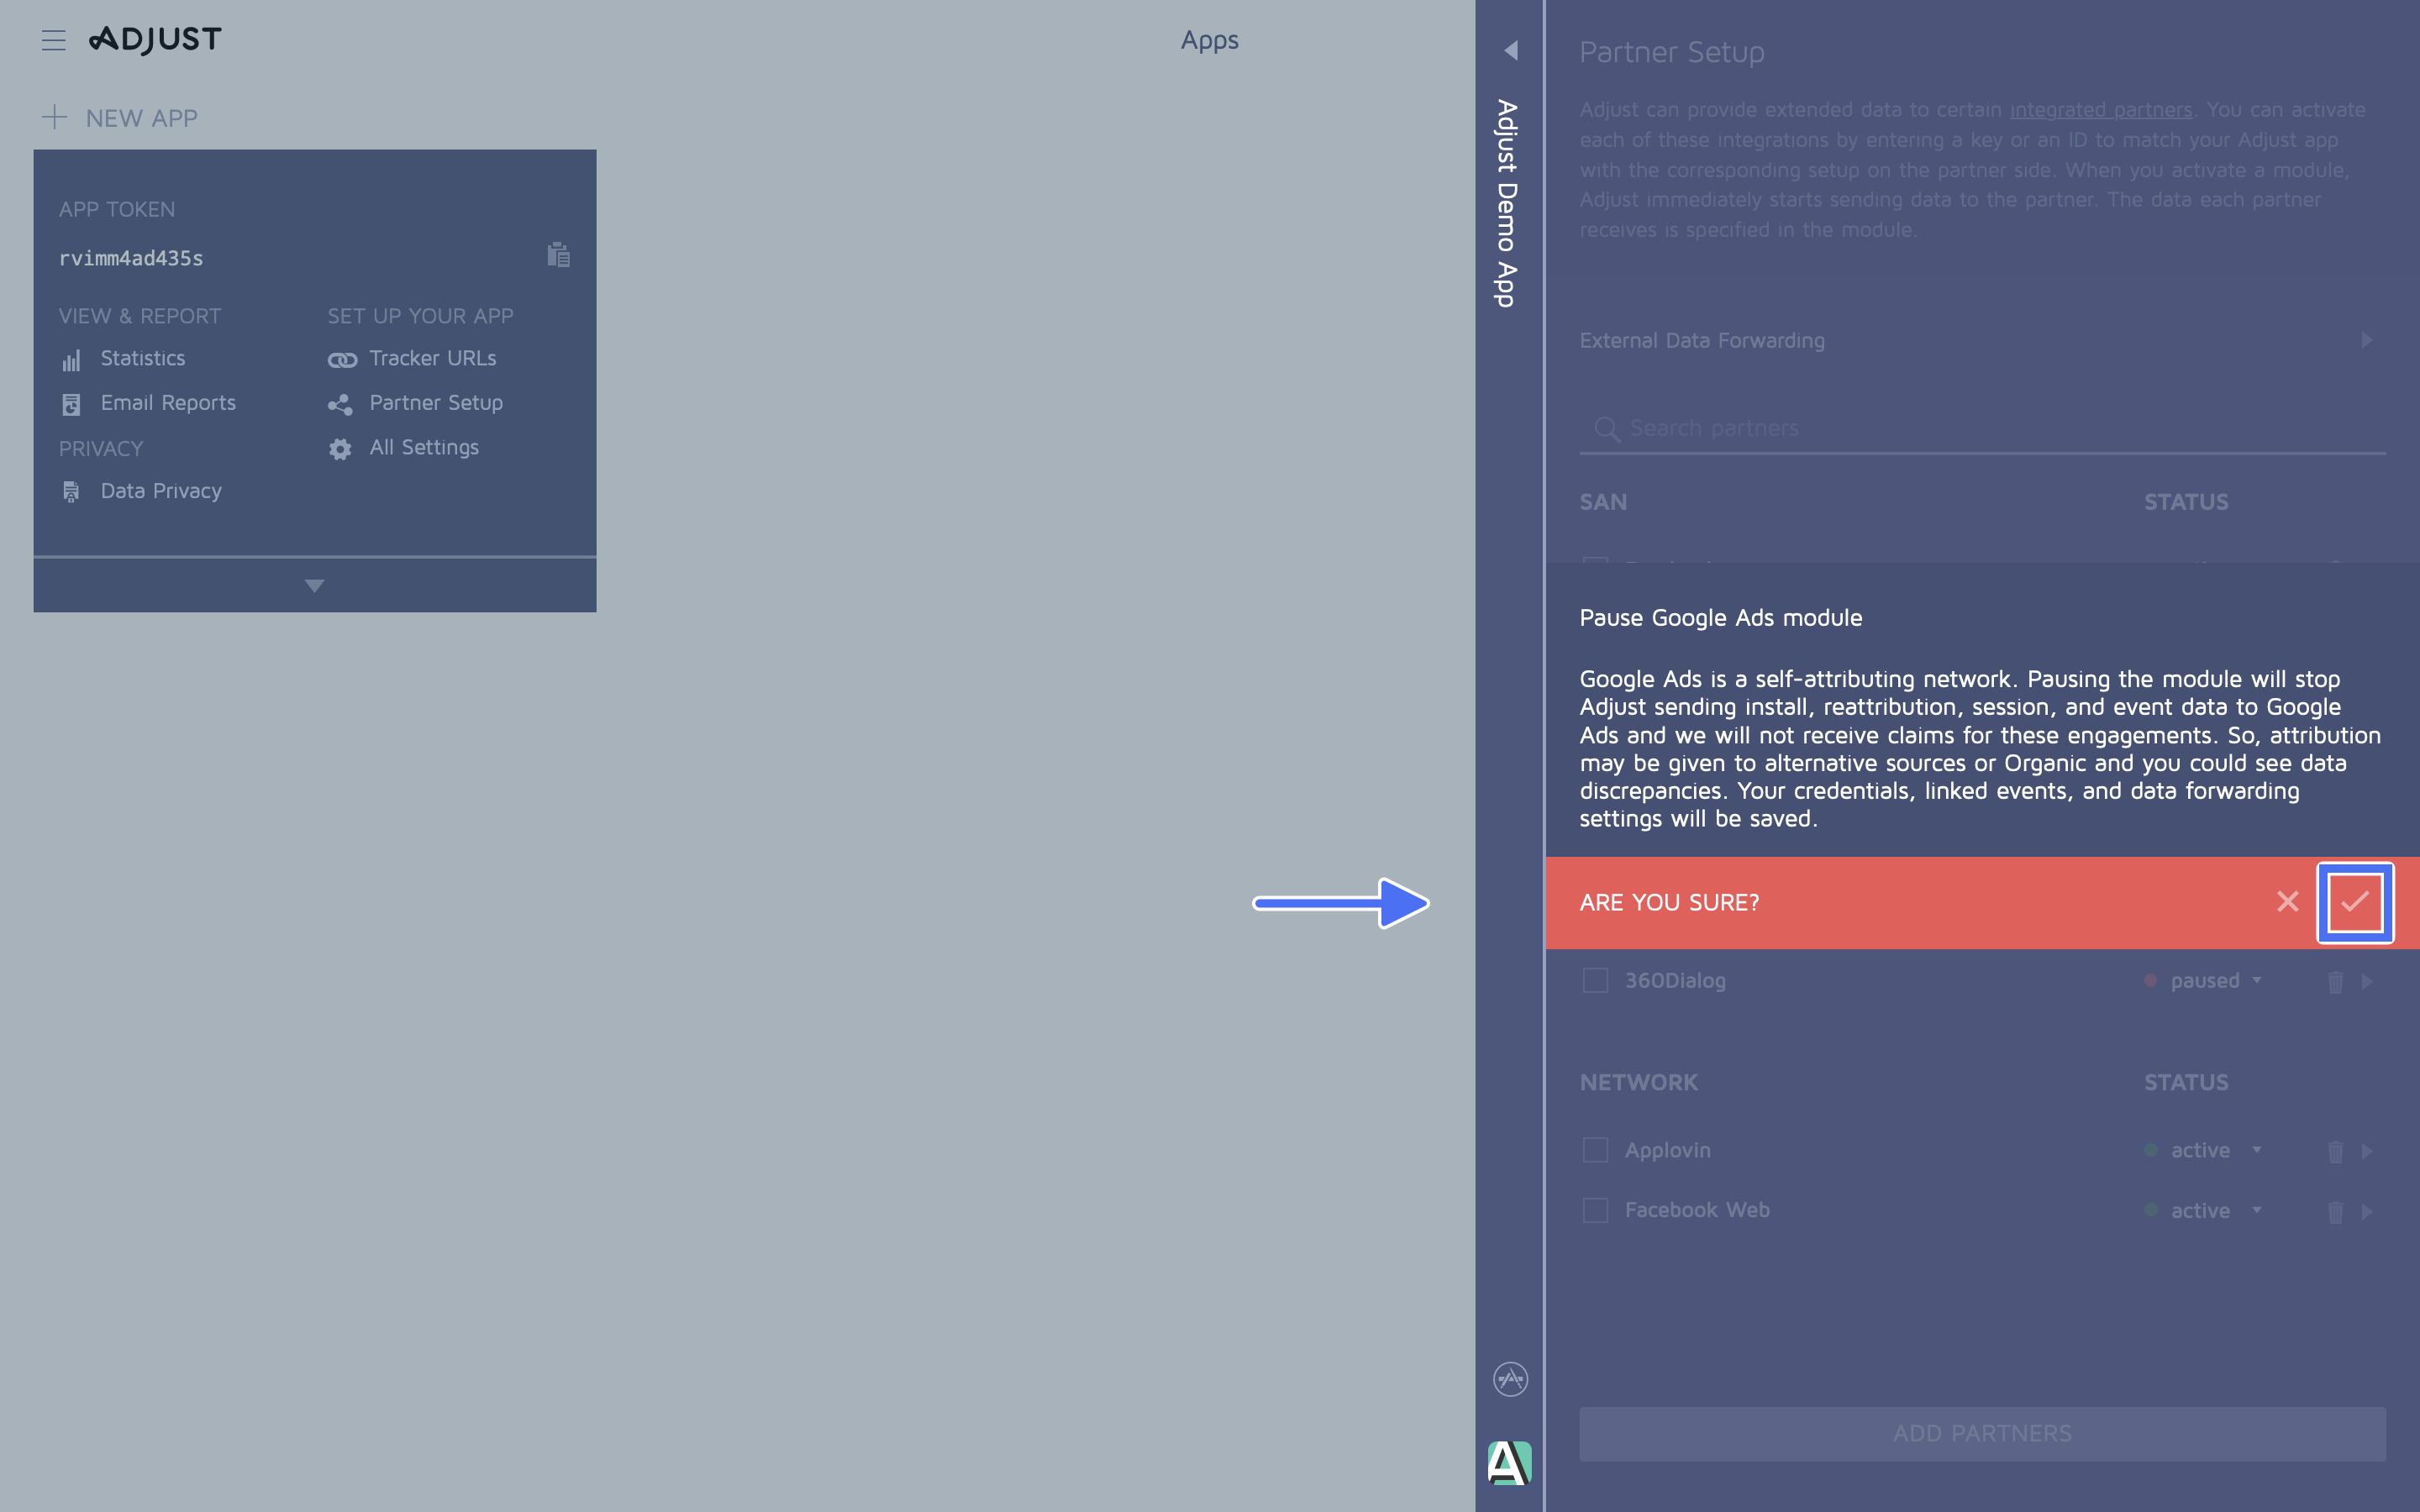This screenshot has width=2420, height=1512.
Task: Cancel the pause with the X icon
Action: click(2287, 902)
